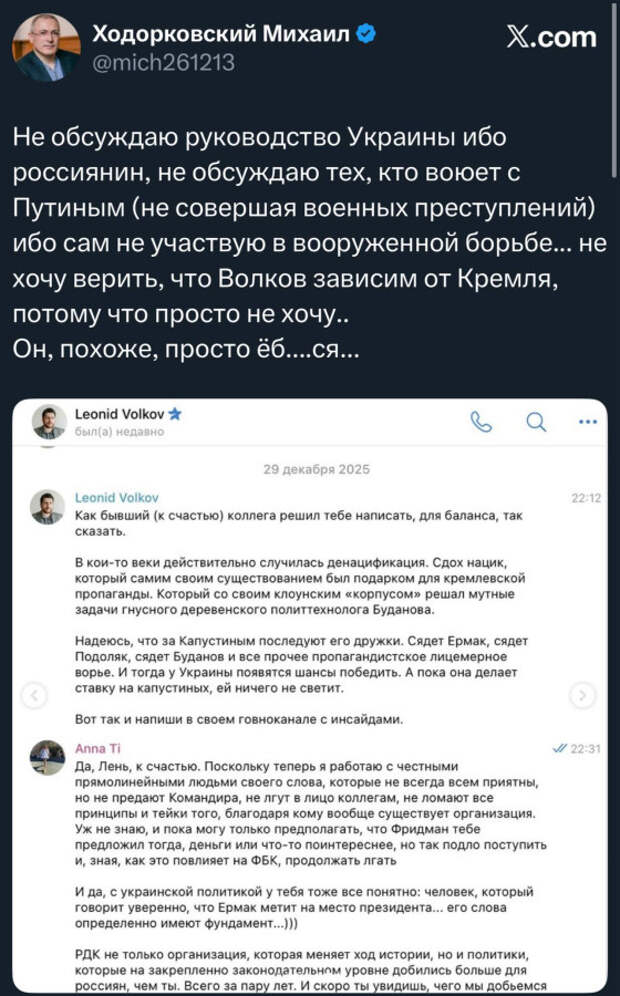This screenshot has height=996, width=620.
Task: Click Anna Ti's message avatar
Action: [x=48, y=757]
